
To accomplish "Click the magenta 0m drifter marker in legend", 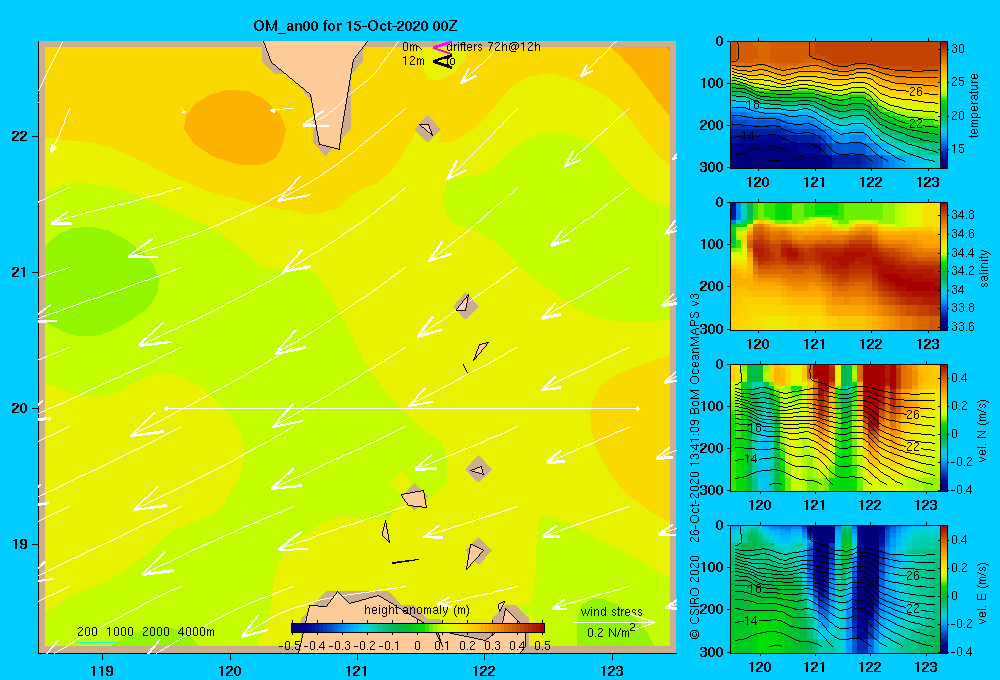I will (x=441, y=47).
